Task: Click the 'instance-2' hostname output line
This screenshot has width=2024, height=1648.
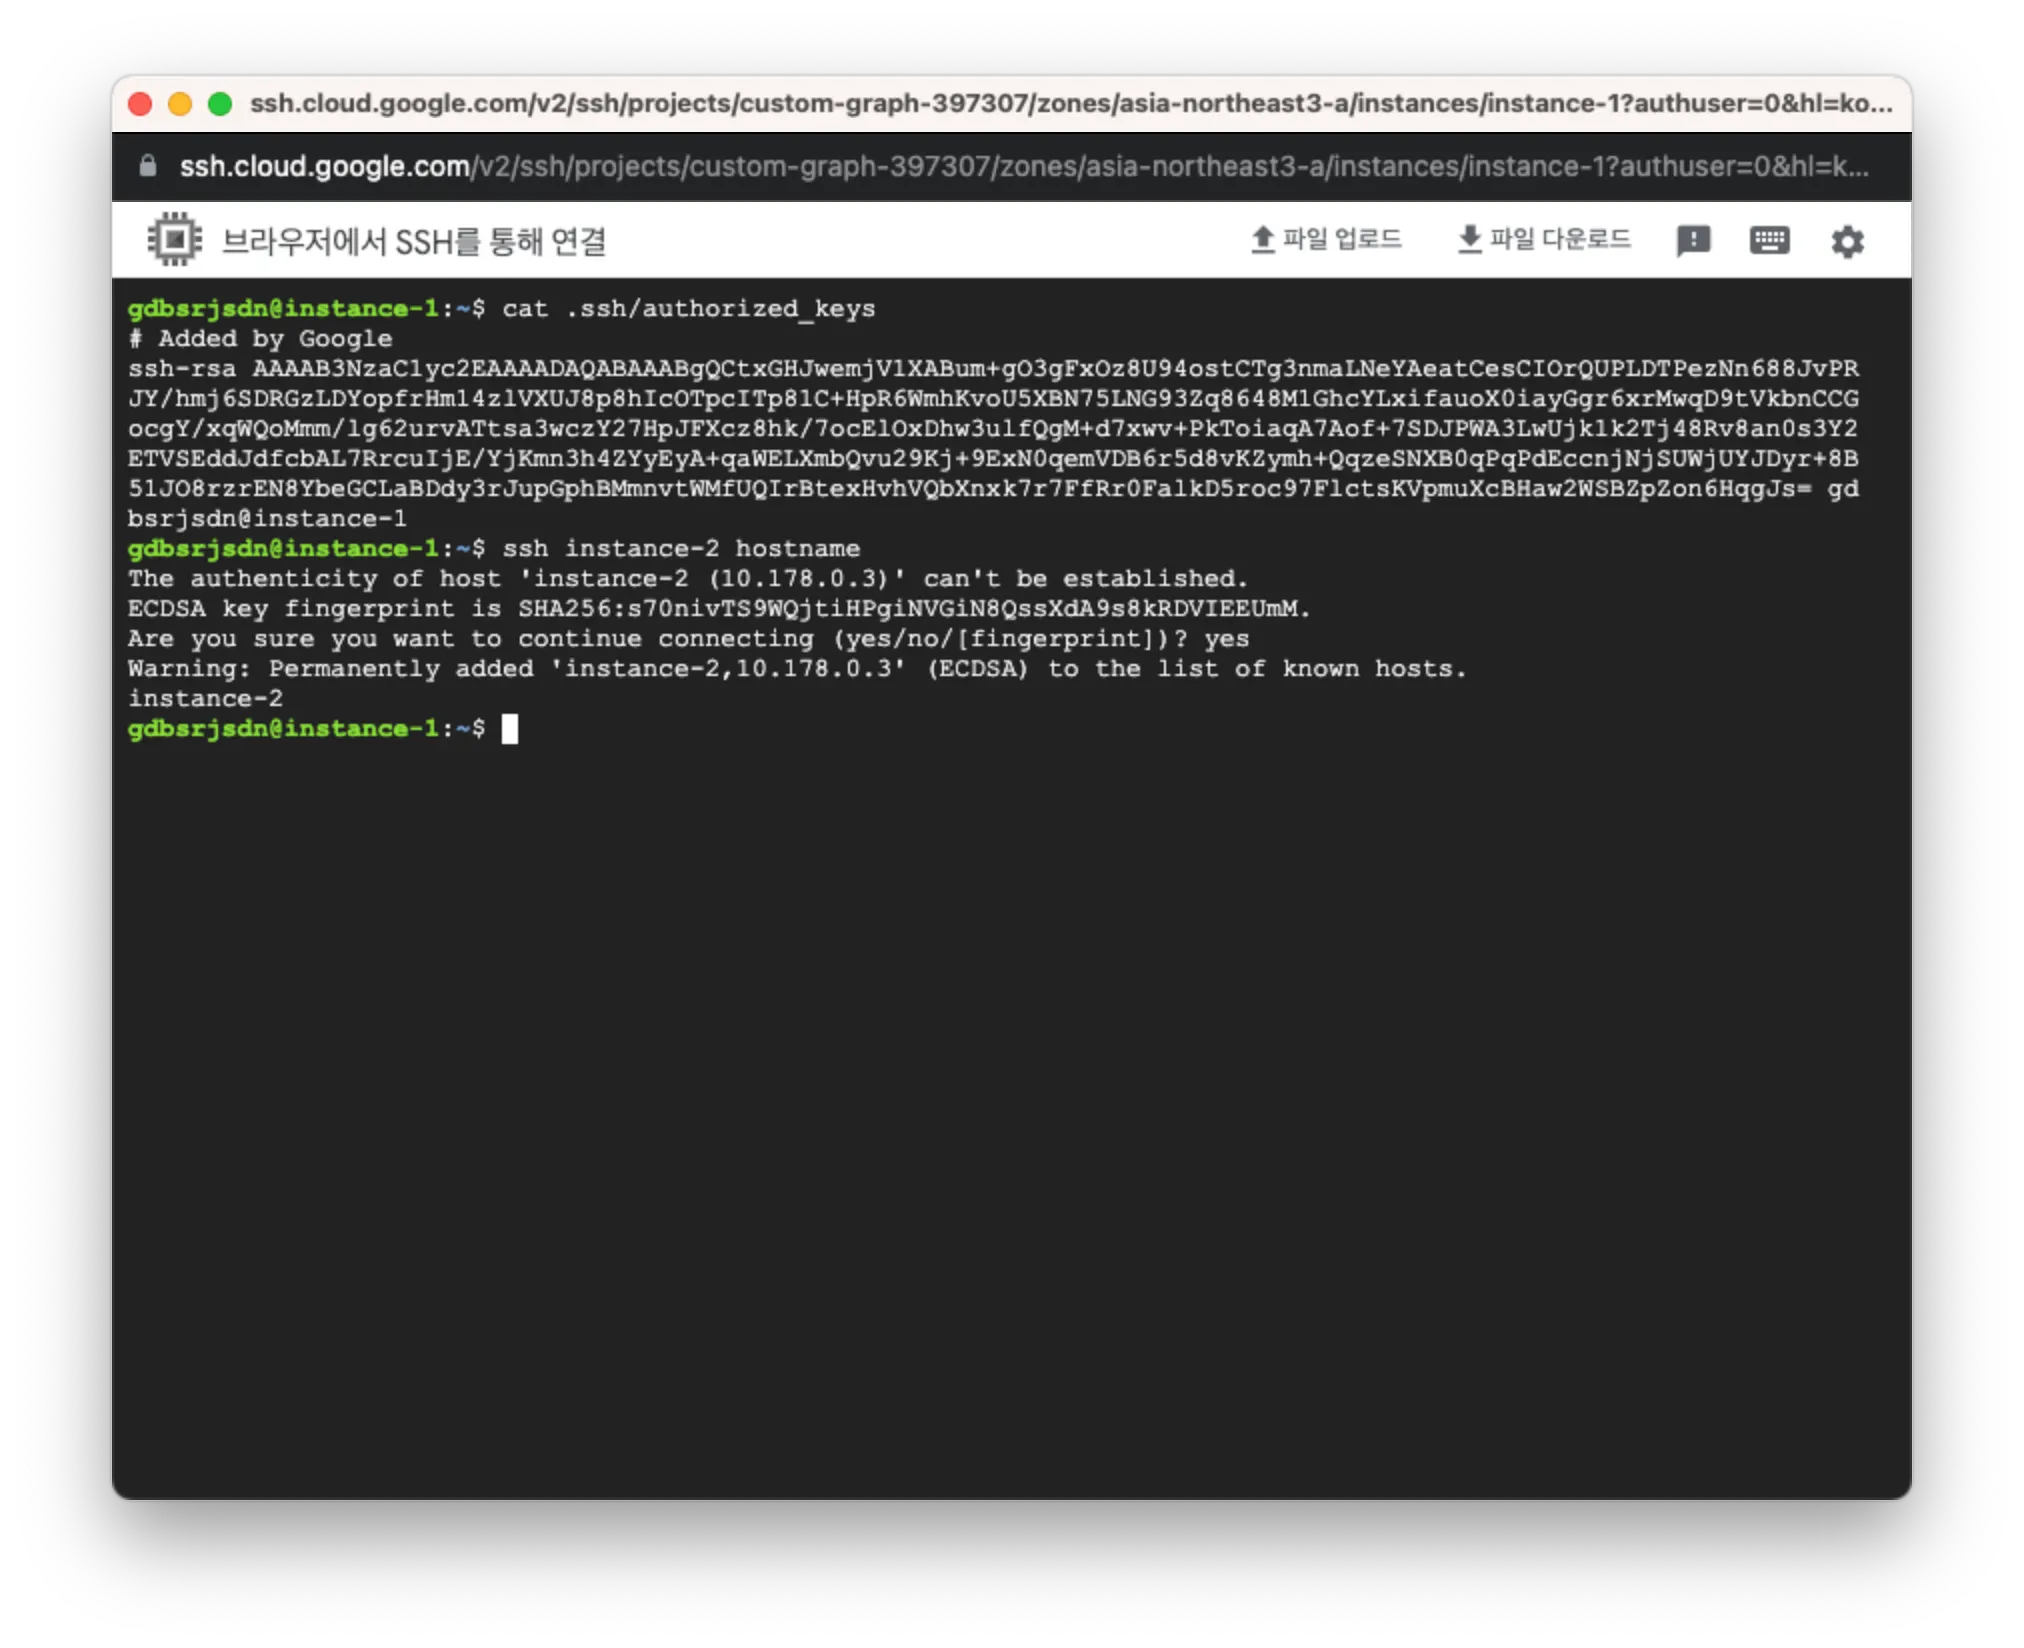Action: click(205, 699)
